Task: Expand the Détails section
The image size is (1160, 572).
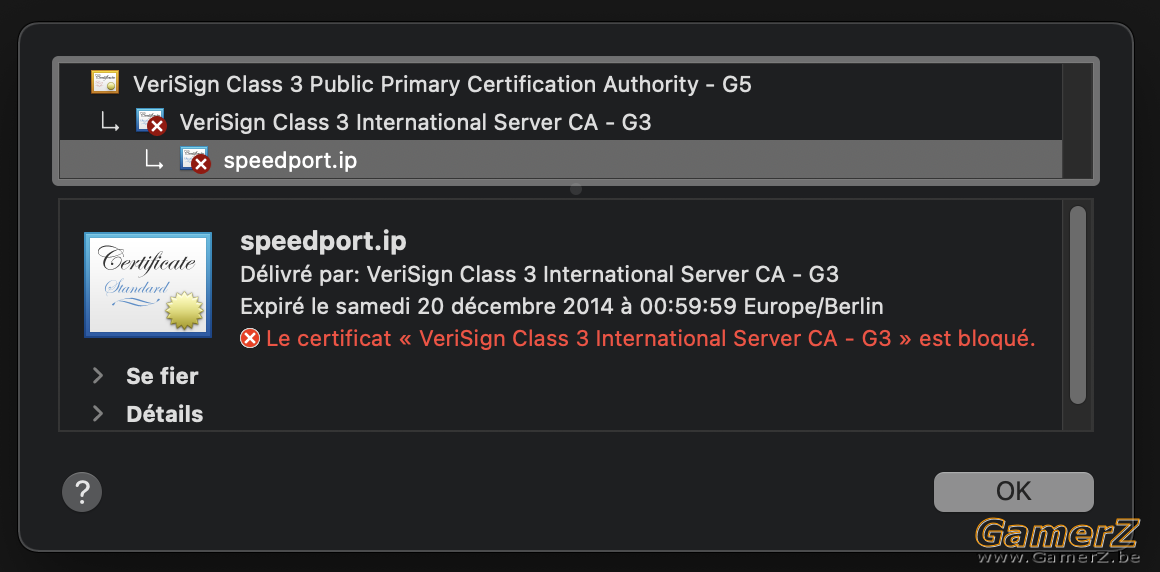Action: click(98, 414)
